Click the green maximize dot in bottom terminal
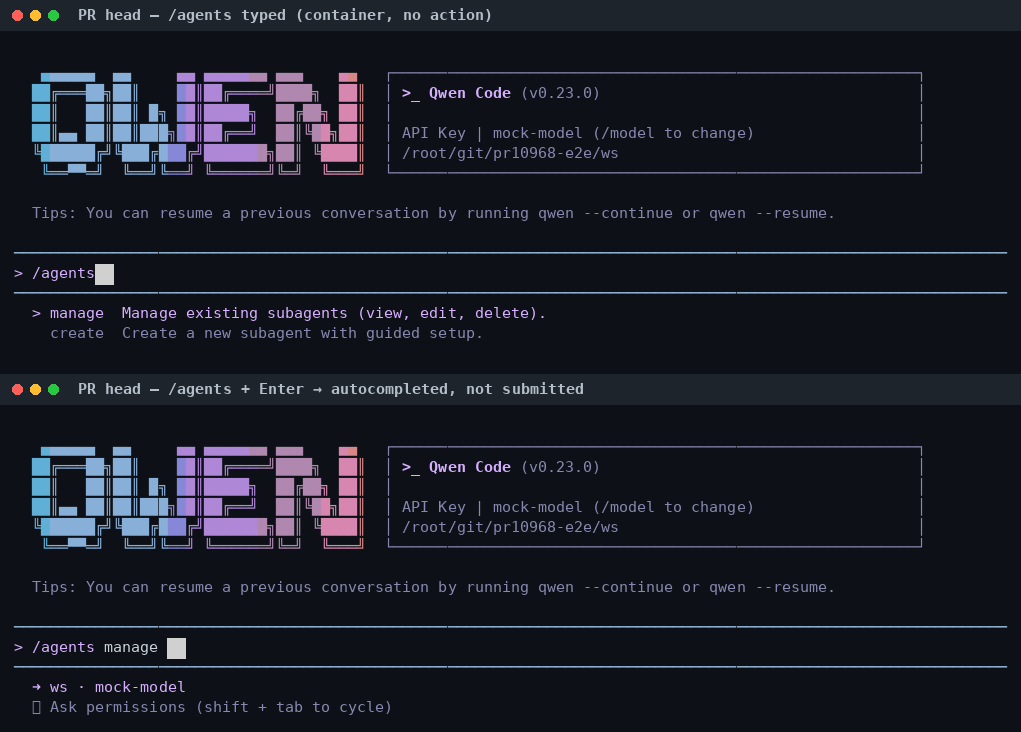 point(54,389)
